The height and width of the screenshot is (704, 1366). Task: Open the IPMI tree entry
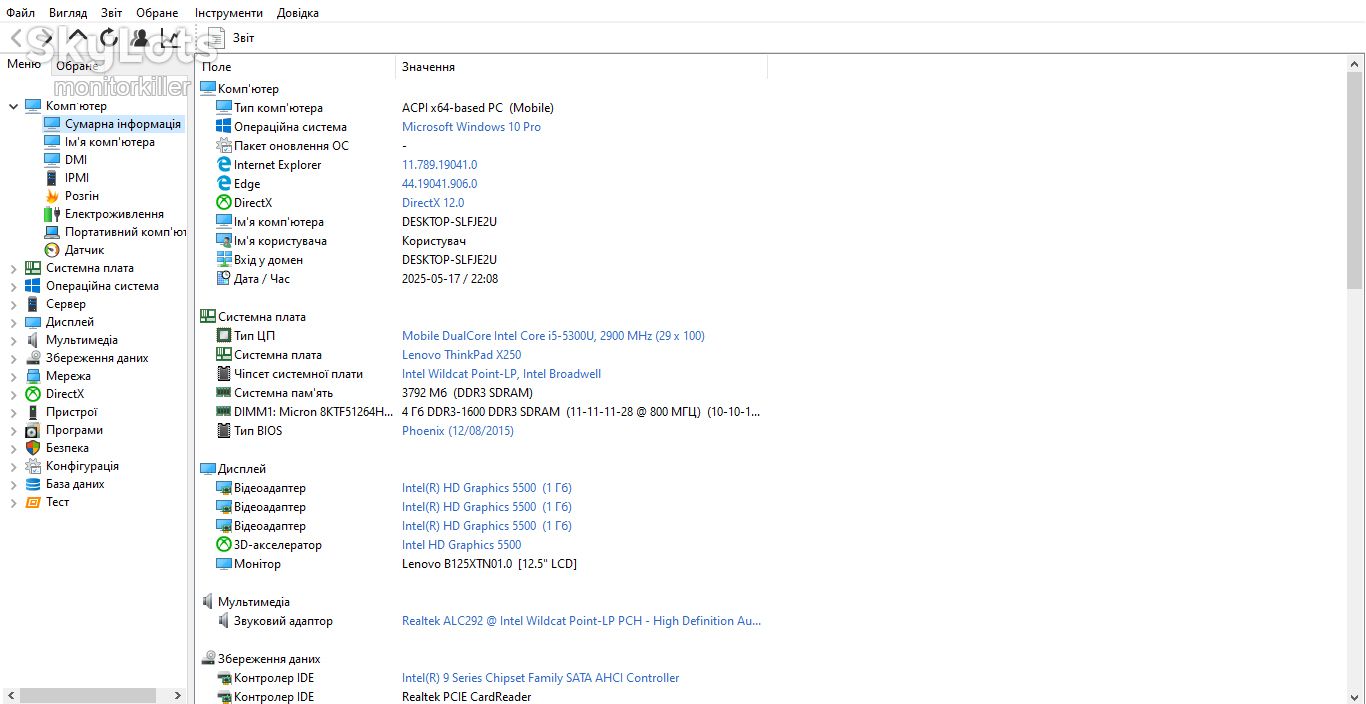[77, 178]
